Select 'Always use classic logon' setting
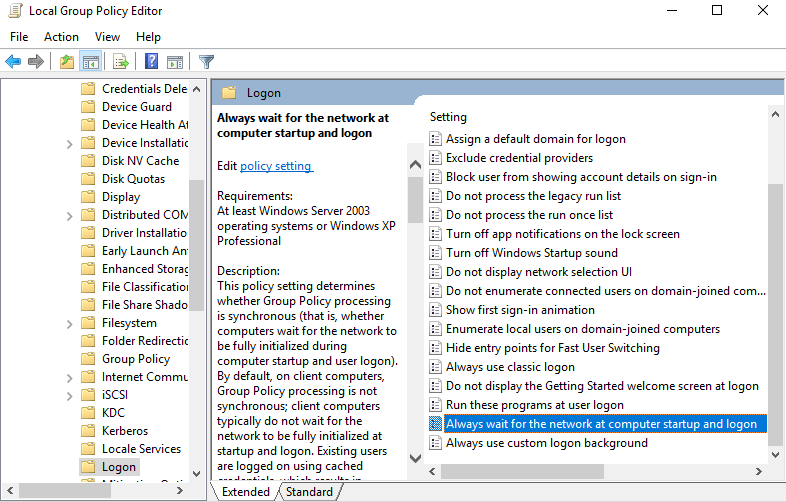Viewport: 786px width, 502px height. tap(510, 367)
